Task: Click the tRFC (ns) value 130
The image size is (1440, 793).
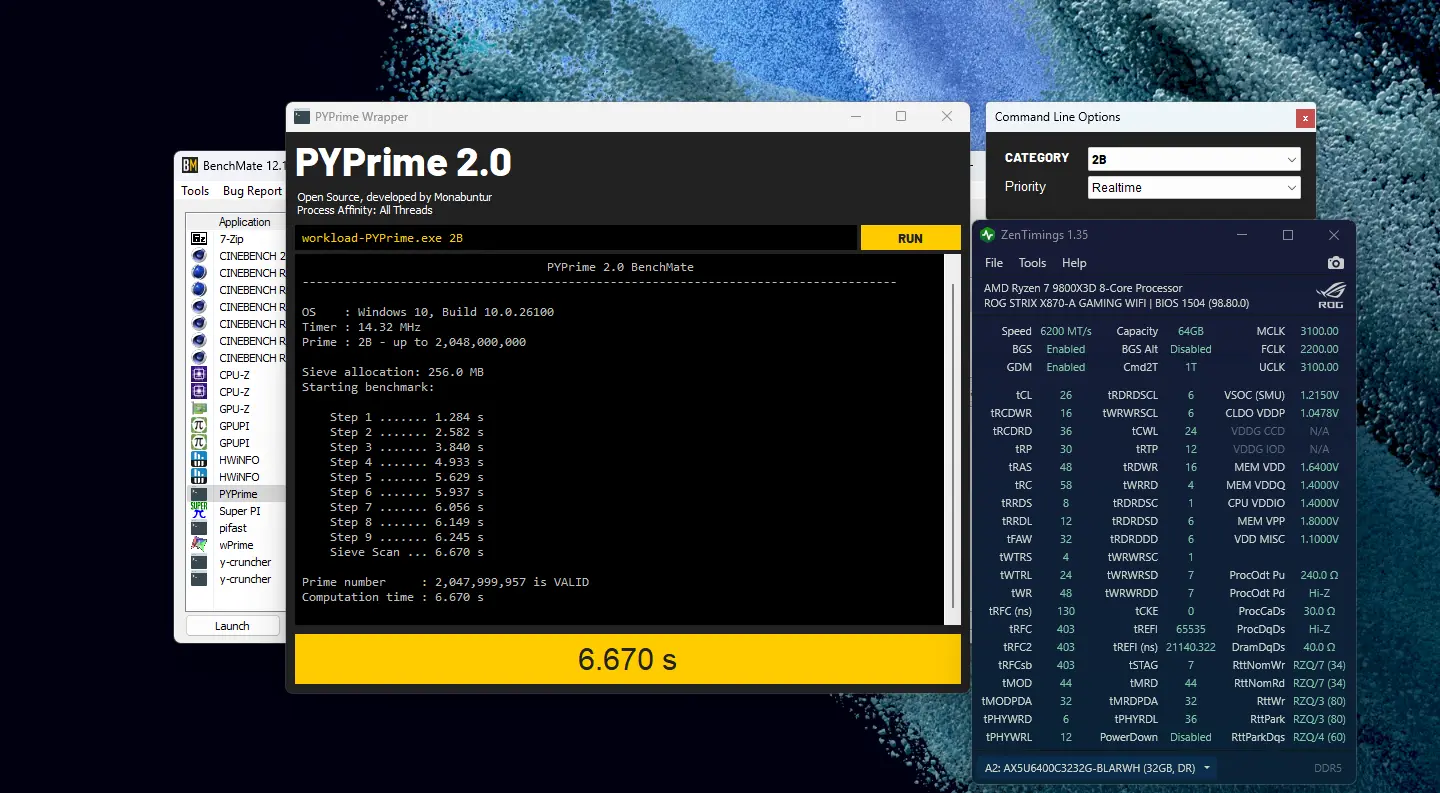Action: (1066, 611)
